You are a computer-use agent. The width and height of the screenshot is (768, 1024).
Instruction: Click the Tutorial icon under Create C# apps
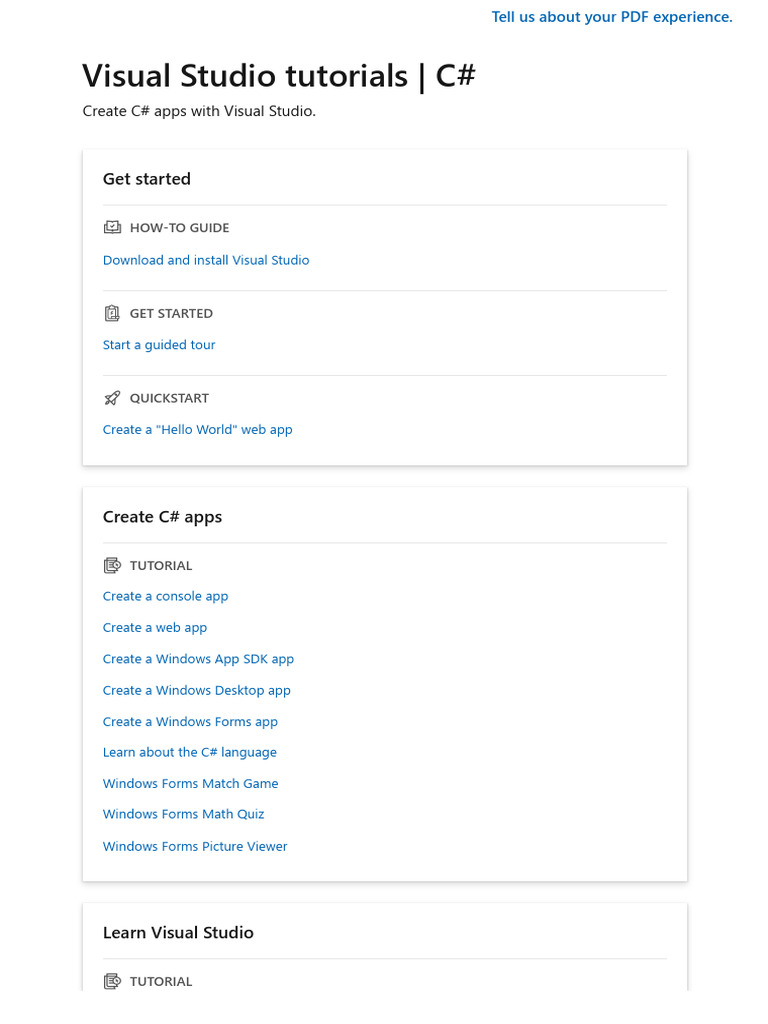click(112, 565)
